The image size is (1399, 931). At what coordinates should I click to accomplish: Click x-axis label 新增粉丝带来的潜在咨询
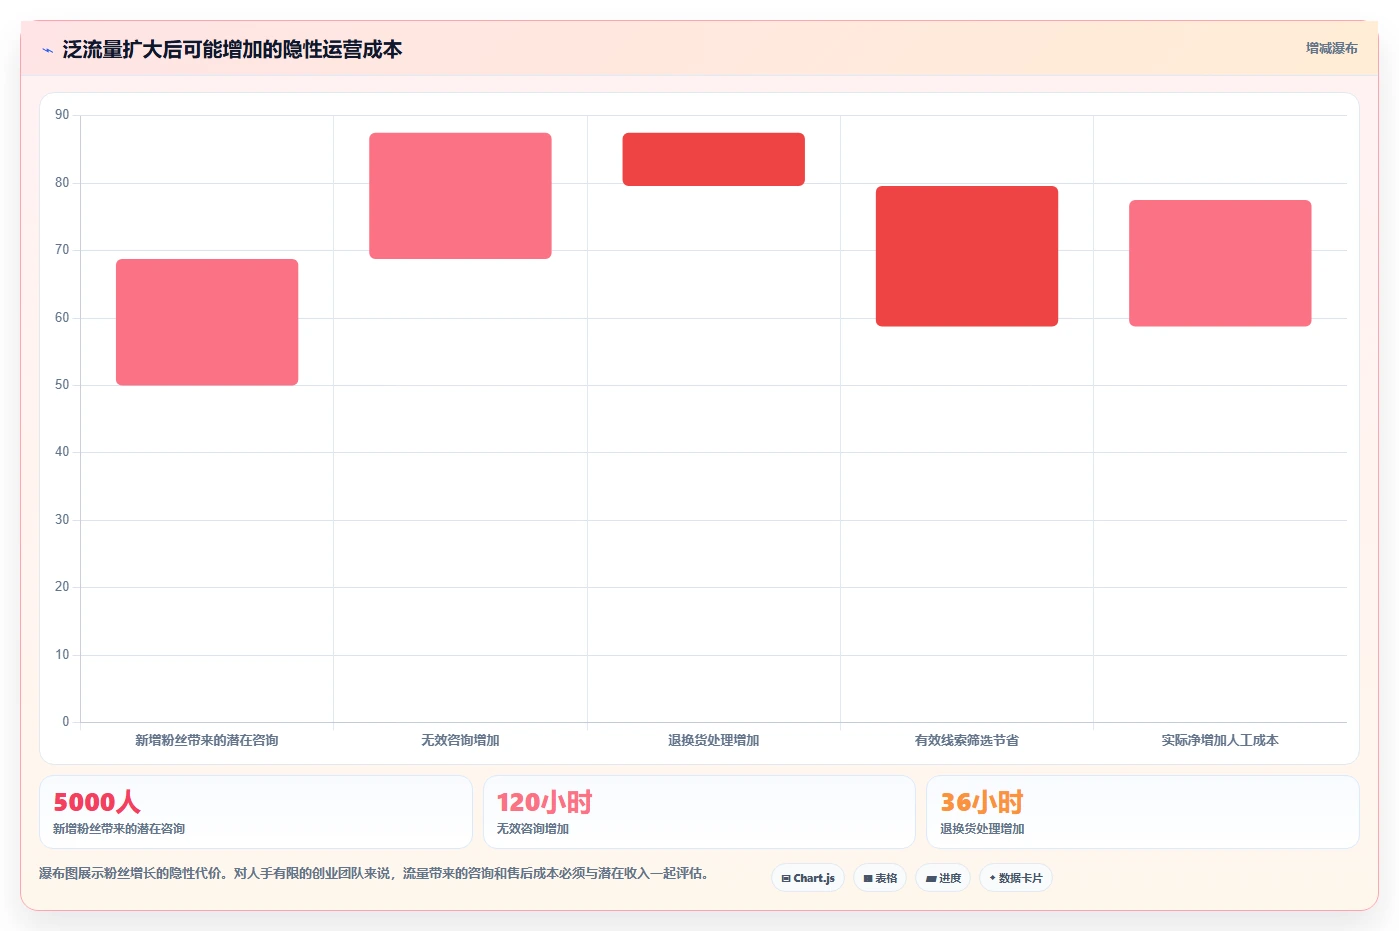click(x=207, y=740)
